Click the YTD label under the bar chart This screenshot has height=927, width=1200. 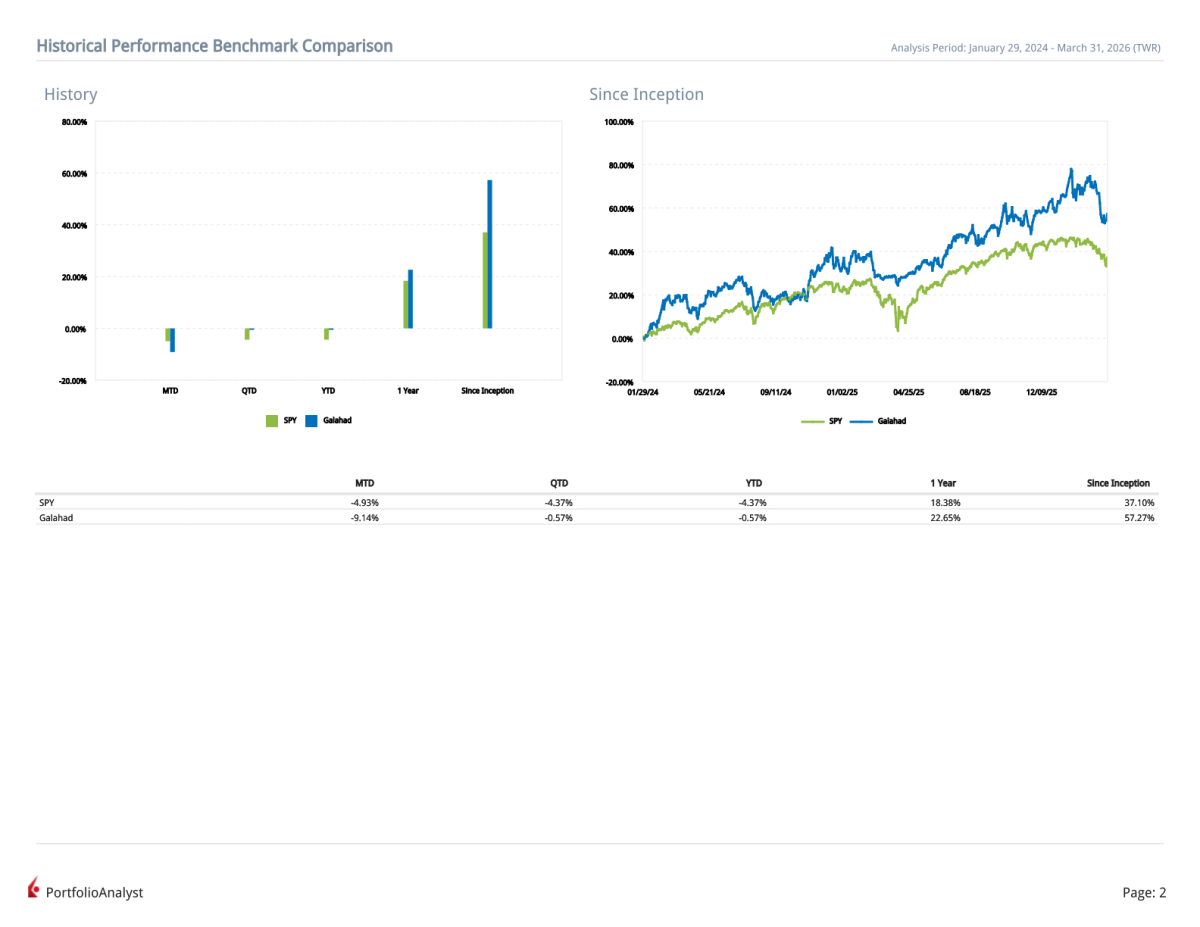pos(328,391)
